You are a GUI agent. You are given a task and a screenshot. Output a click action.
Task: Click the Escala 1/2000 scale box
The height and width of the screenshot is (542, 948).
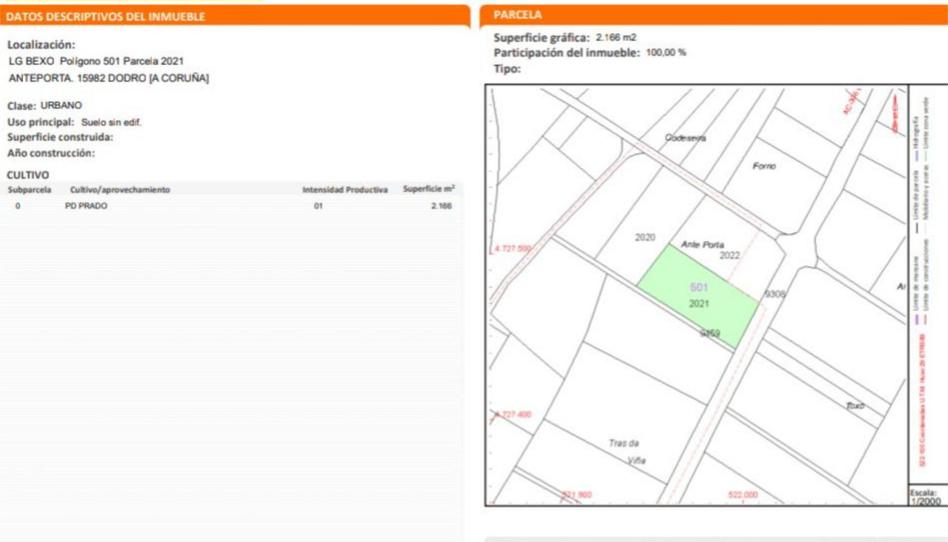(x=925, y=496)
